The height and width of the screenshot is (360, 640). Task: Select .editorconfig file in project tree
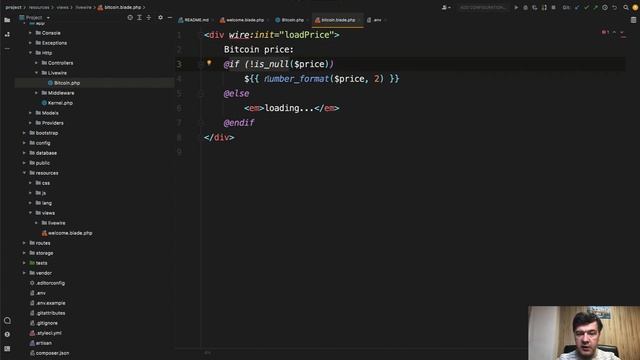(47, 283)
